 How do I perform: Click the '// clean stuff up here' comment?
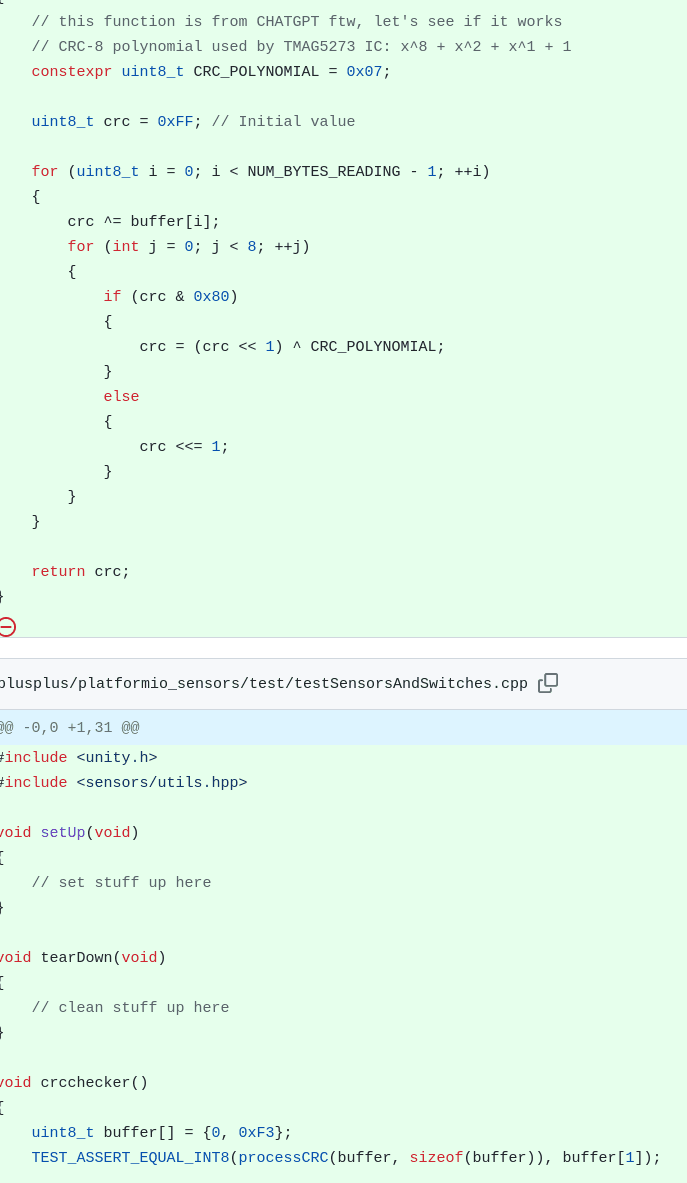tap(130, 1008)
